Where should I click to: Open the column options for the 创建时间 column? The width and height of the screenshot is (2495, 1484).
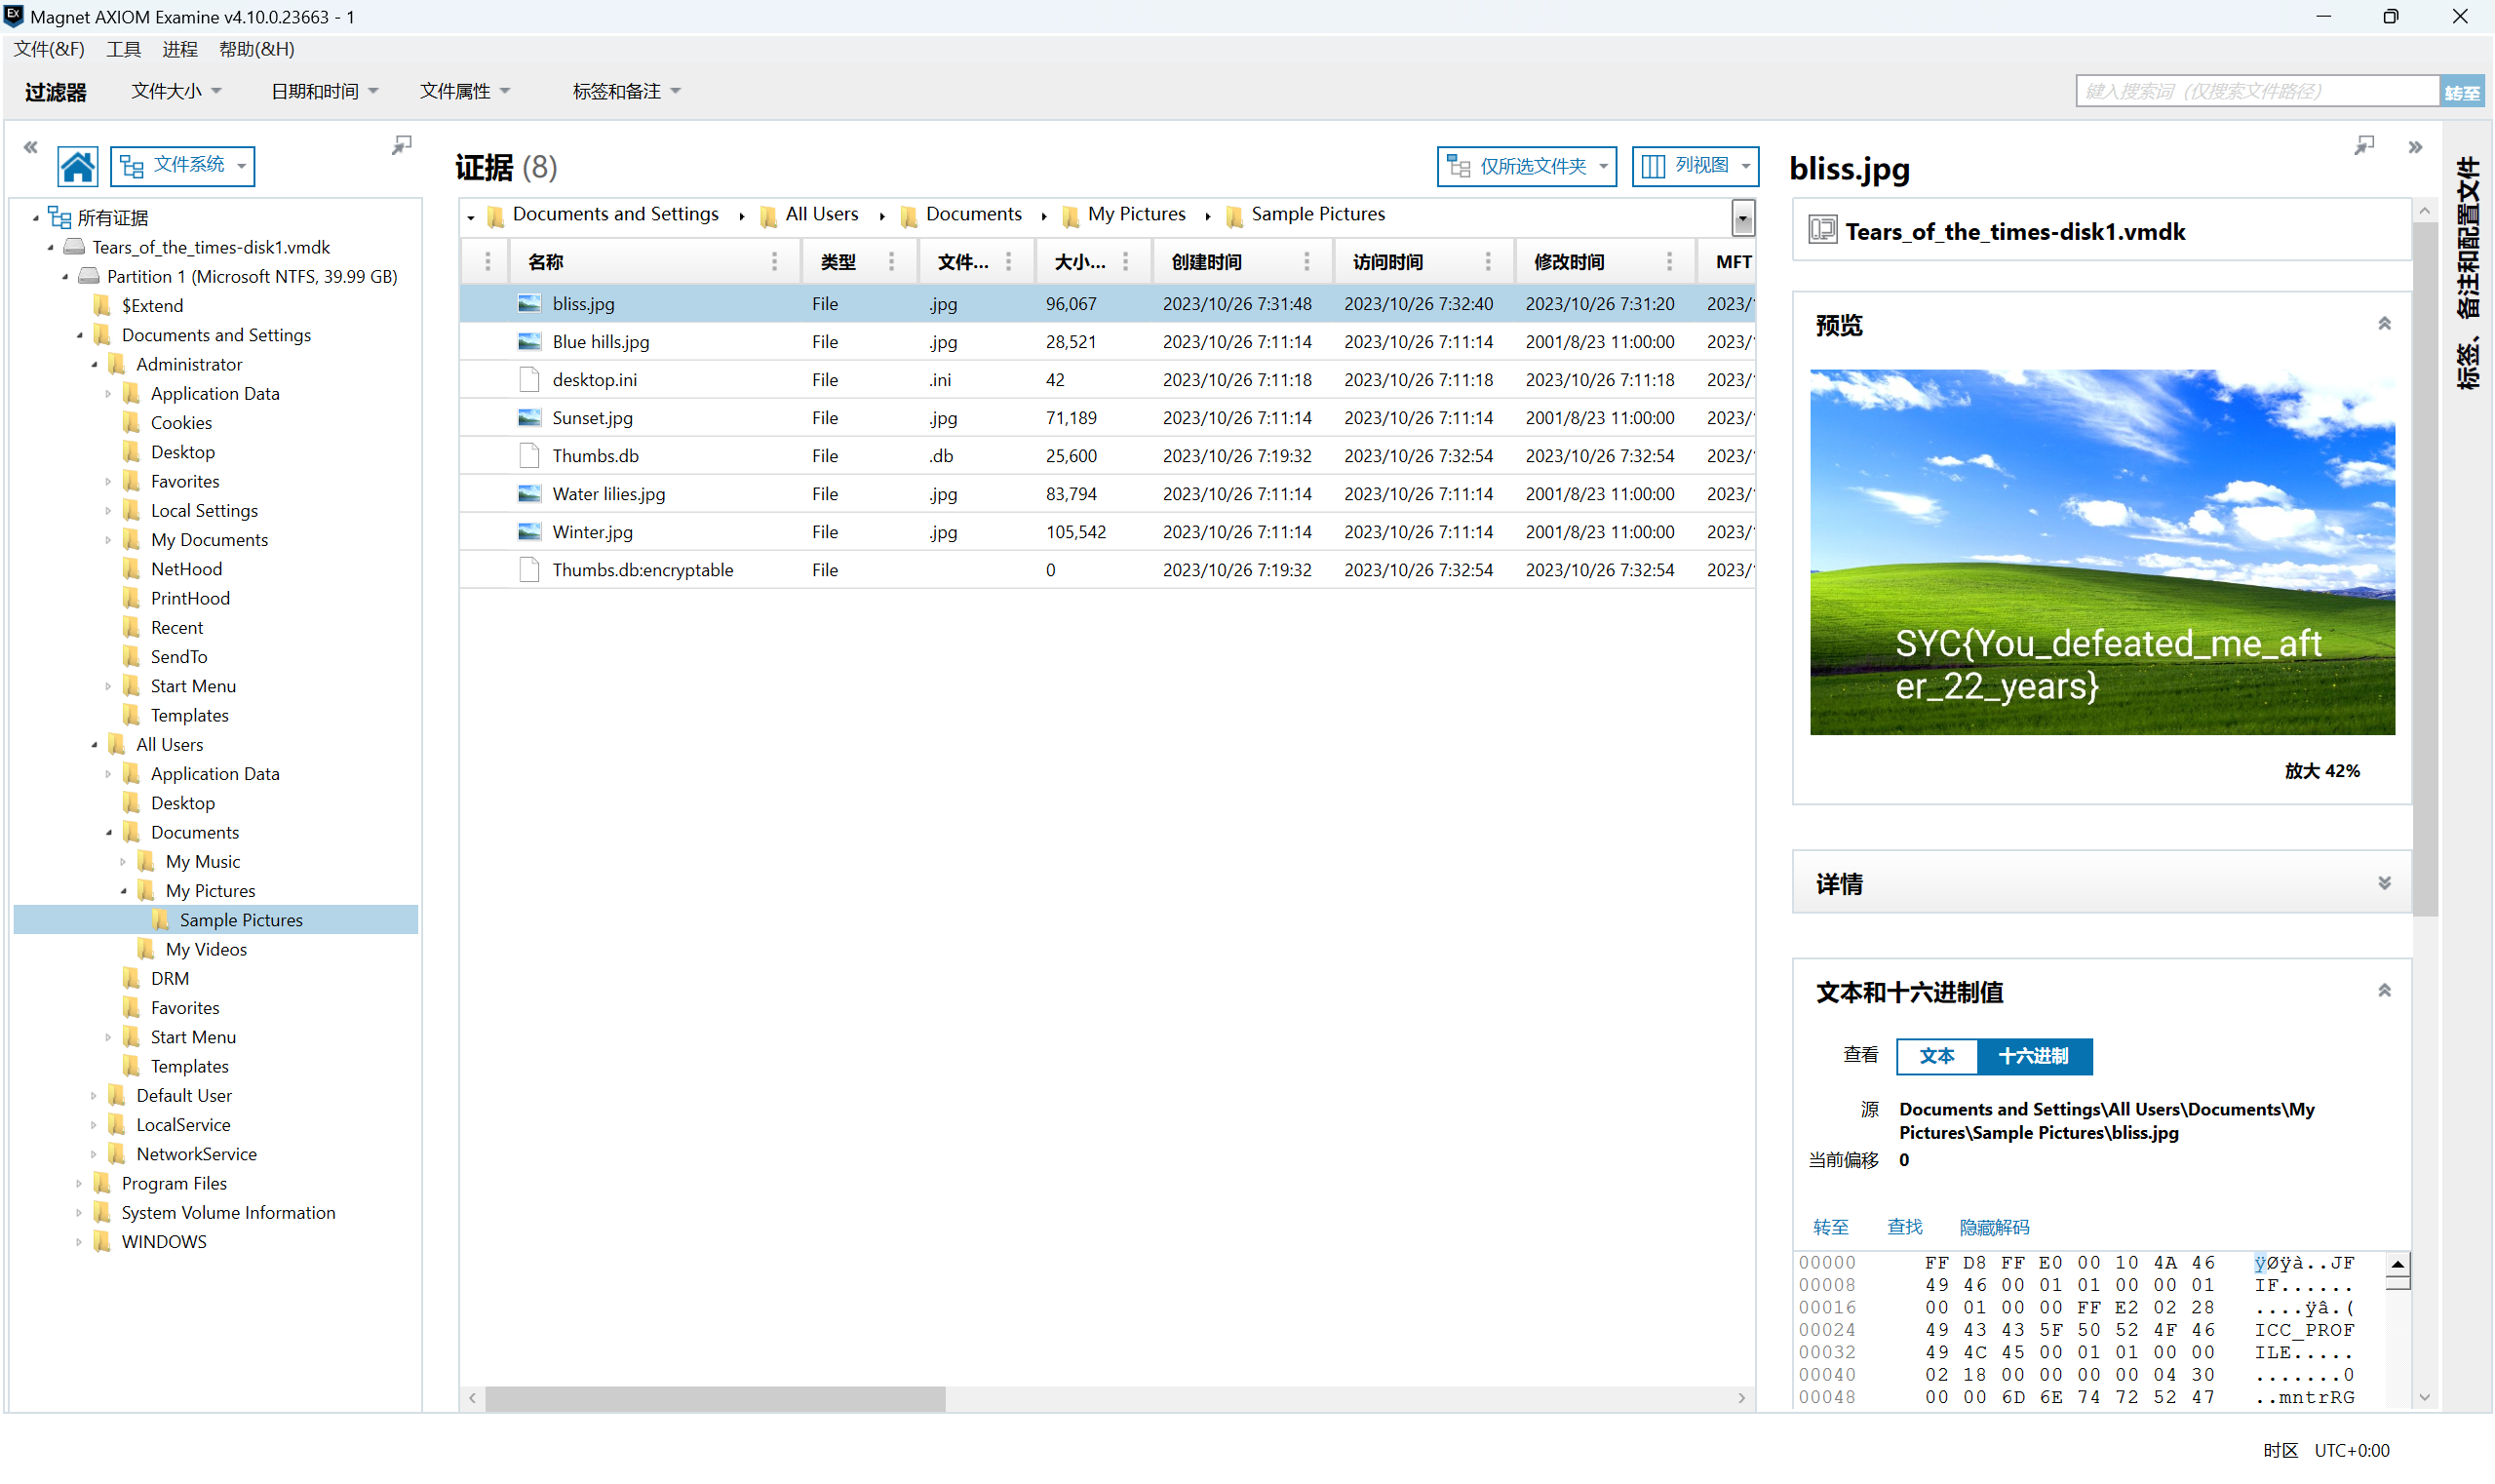(1306, 261)
